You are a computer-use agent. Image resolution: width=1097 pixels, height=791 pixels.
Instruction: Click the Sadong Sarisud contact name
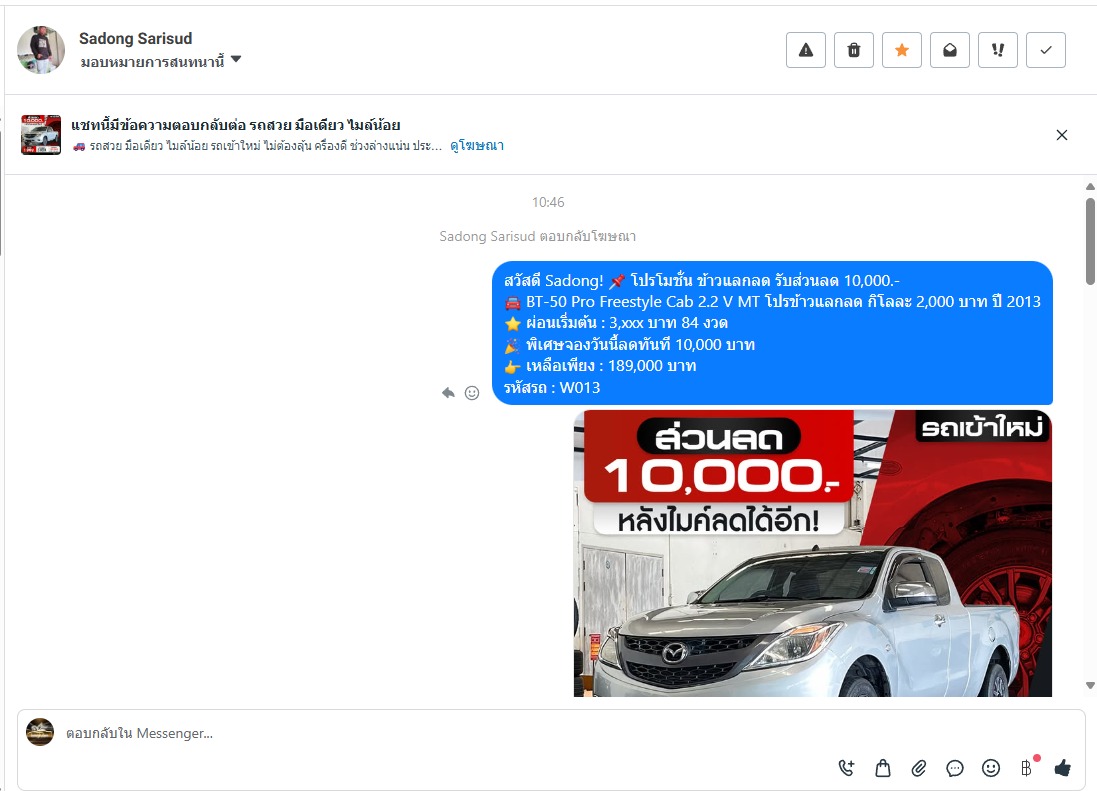[136, 38]
